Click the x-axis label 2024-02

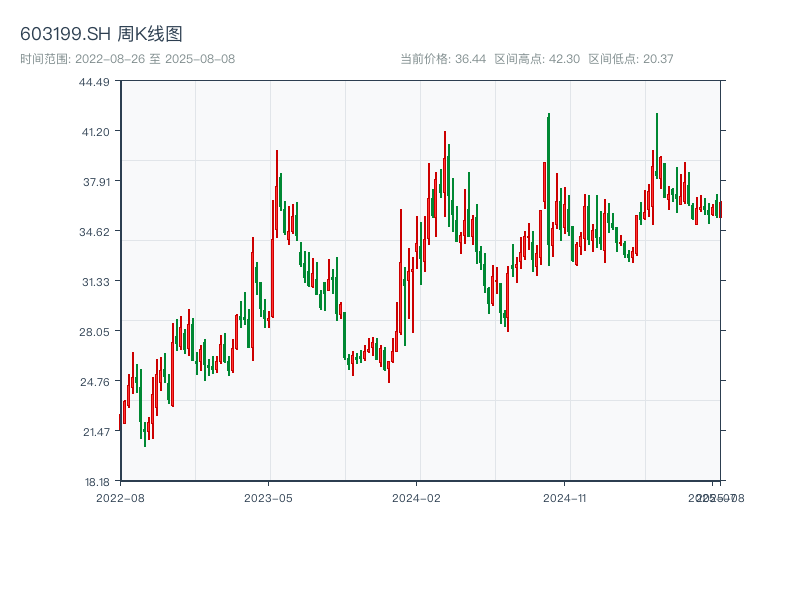coord(416,498)
